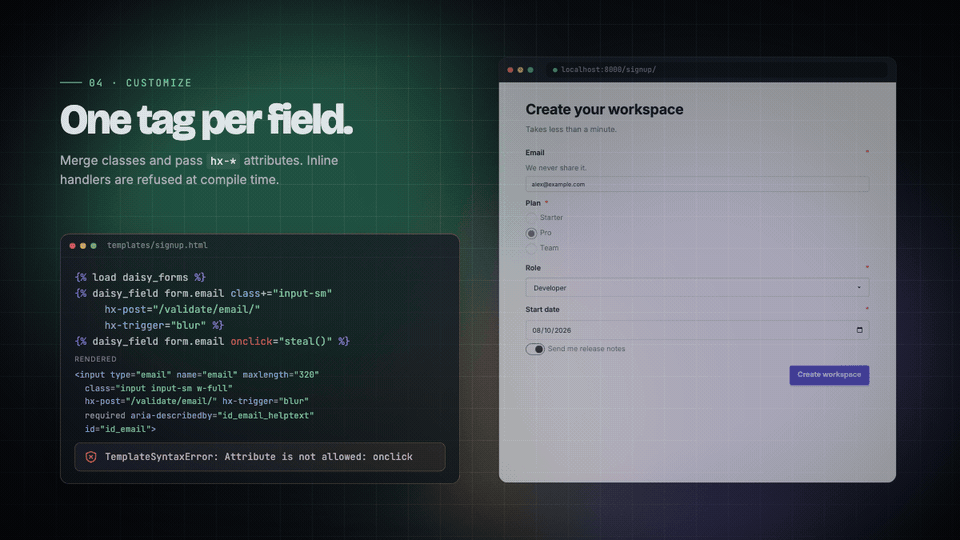Click the class="input input-sm w-full" rendered line

click(159, 388)
